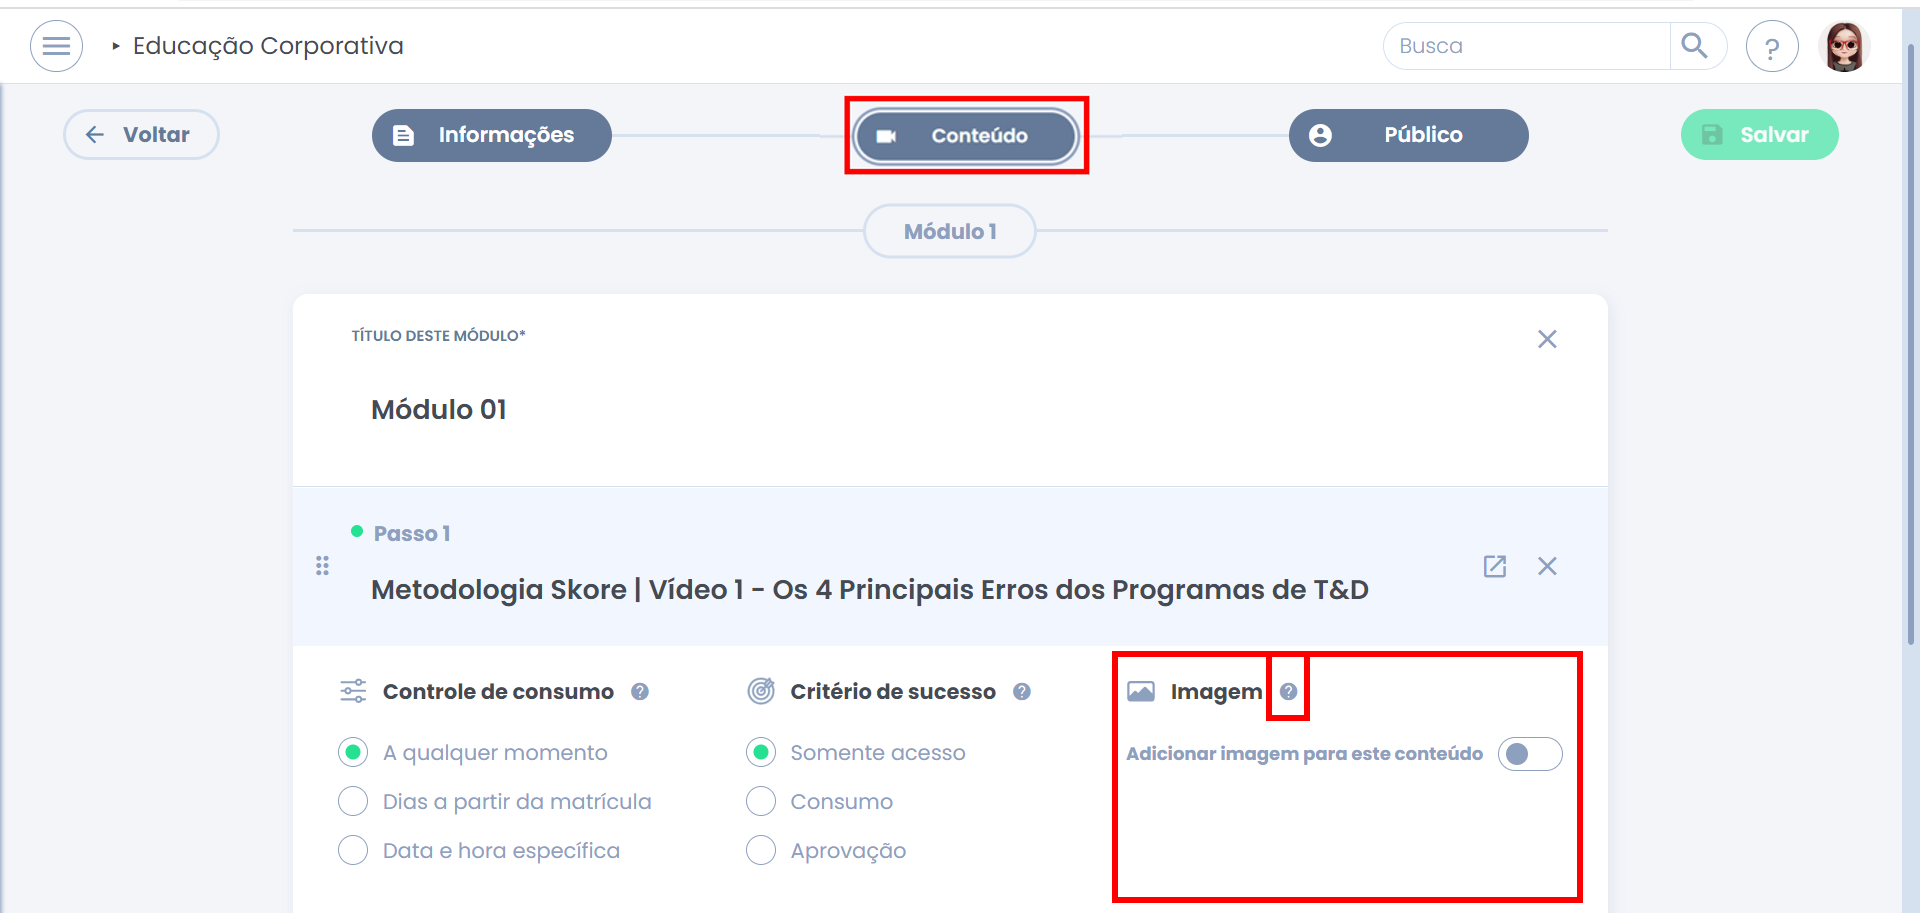Open the user avatar profile
1920x913 pixels.
[1844, 46]
